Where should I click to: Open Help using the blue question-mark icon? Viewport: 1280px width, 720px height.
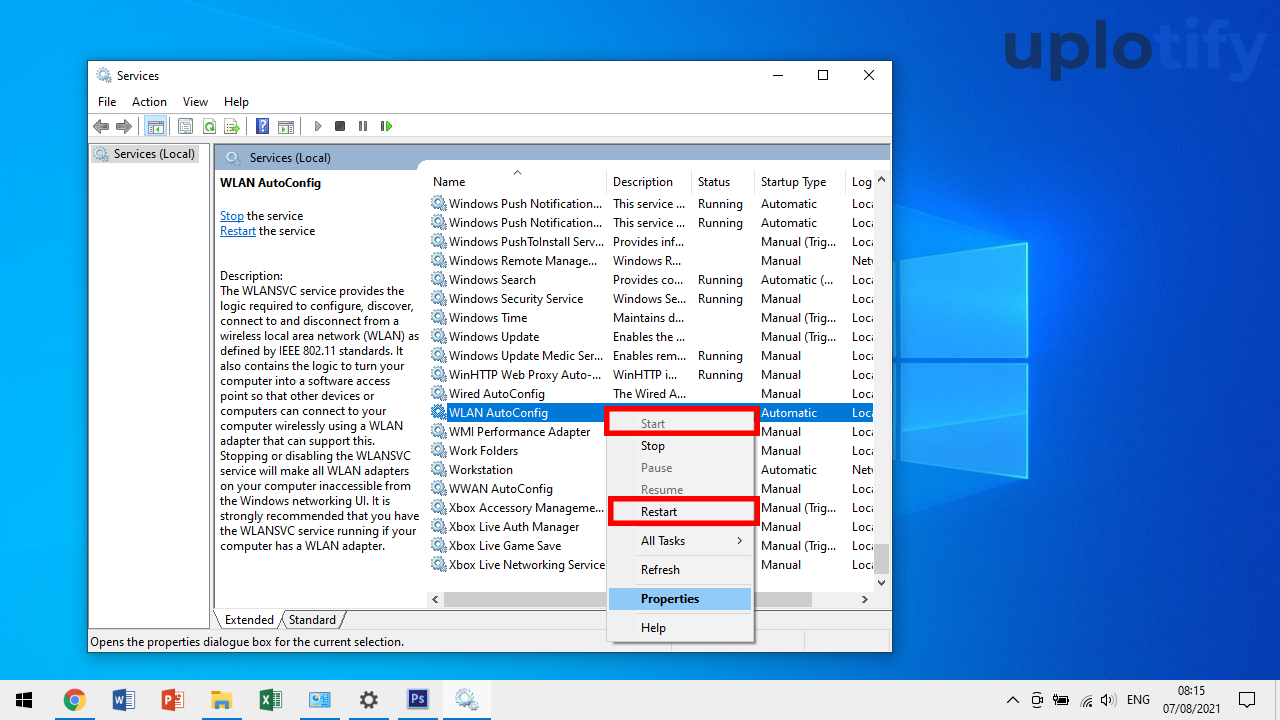262,126
